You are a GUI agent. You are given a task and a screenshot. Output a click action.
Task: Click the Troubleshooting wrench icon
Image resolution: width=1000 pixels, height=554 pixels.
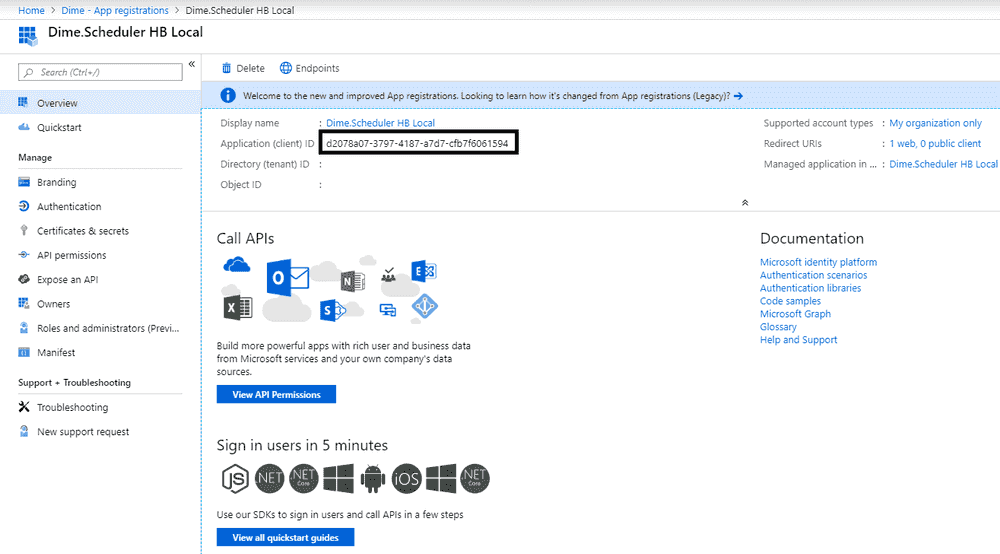24,407
